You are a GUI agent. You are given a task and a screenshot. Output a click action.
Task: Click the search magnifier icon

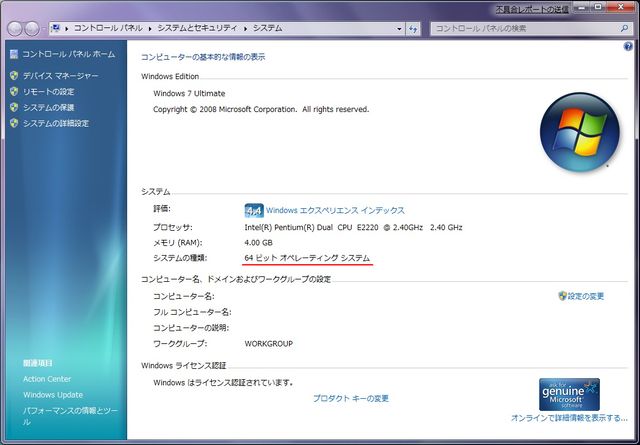pyautogui.click(x=624, y=28)
